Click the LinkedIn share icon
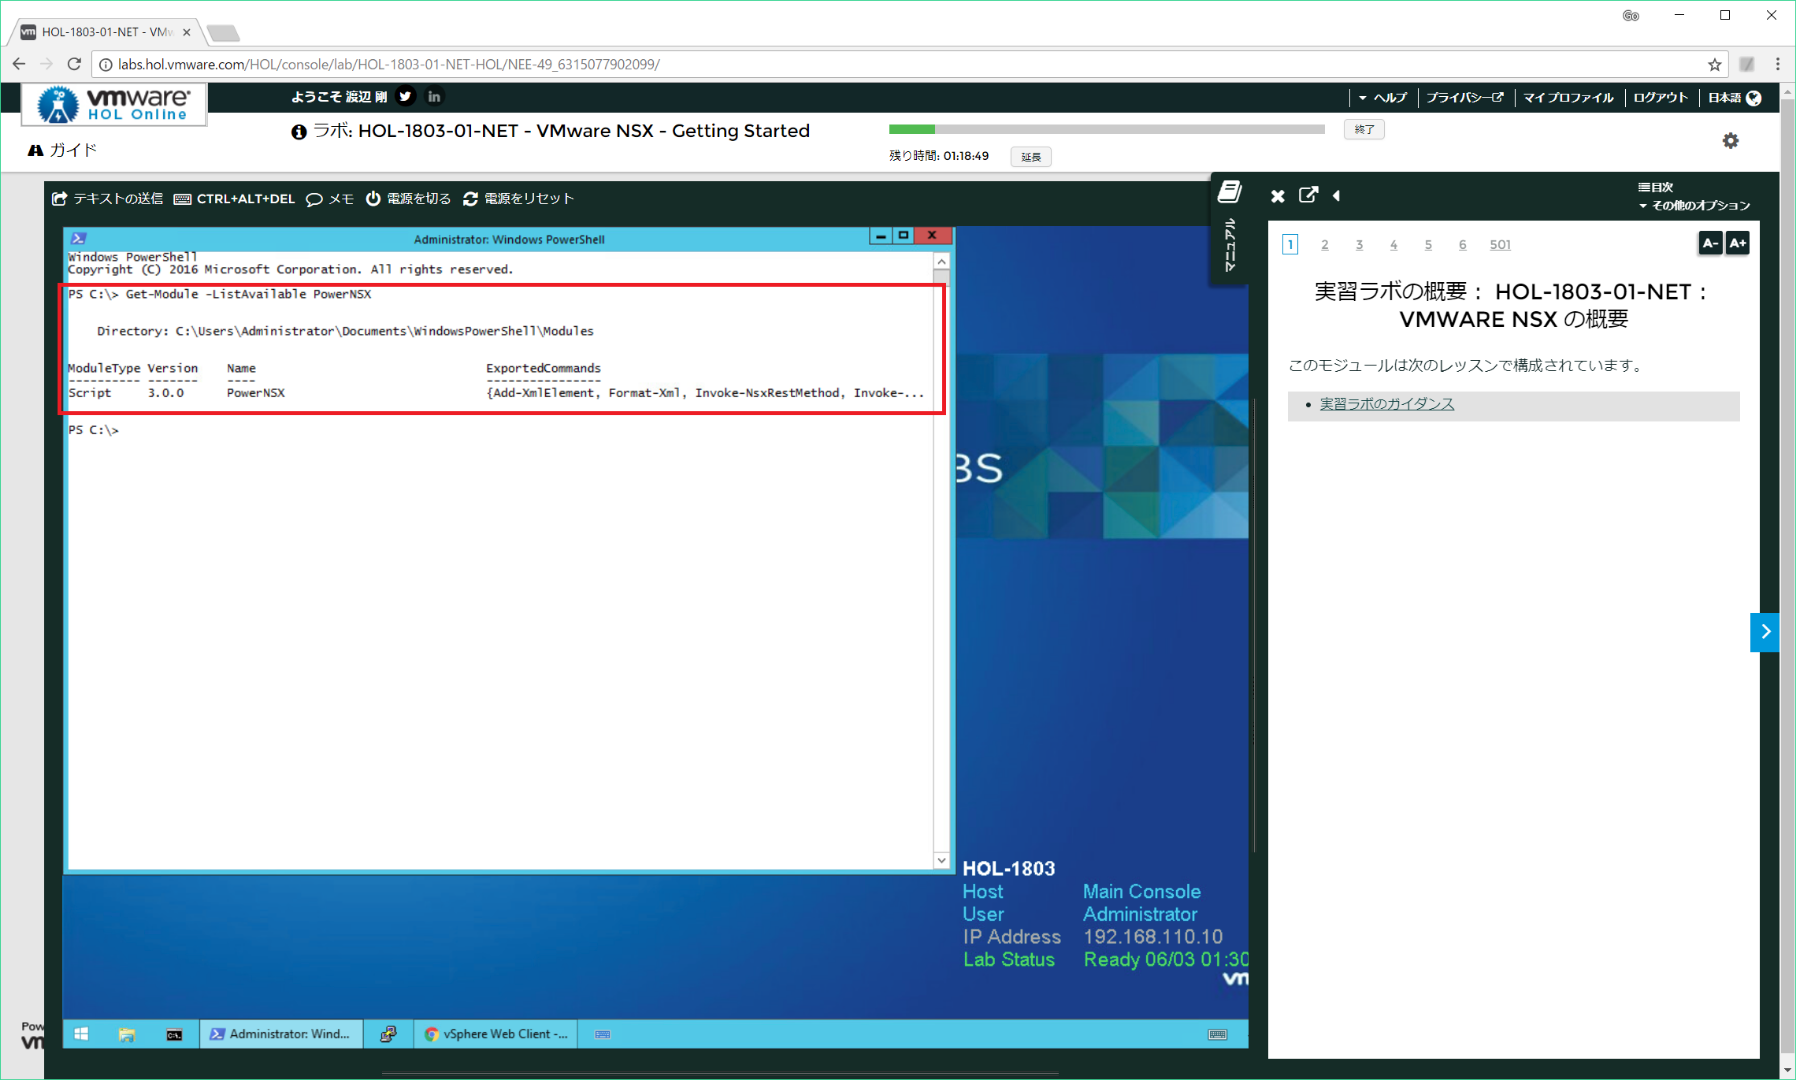1796x1080 pixels. pyautogui.click(x=434, y=96)
